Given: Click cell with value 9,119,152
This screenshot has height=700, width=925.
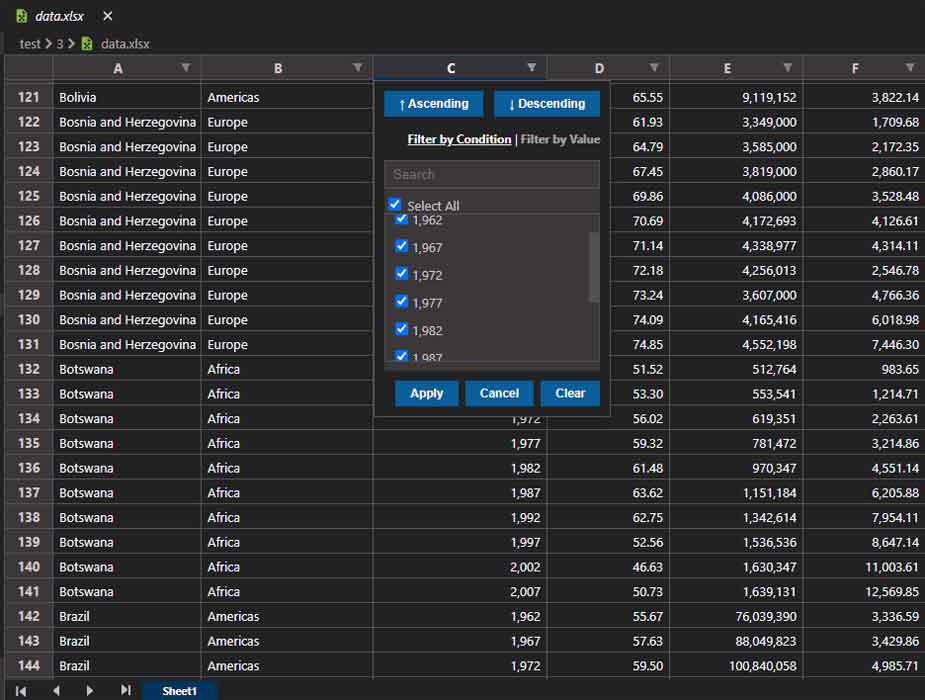Looking at the screenshot, I should 736,97.
